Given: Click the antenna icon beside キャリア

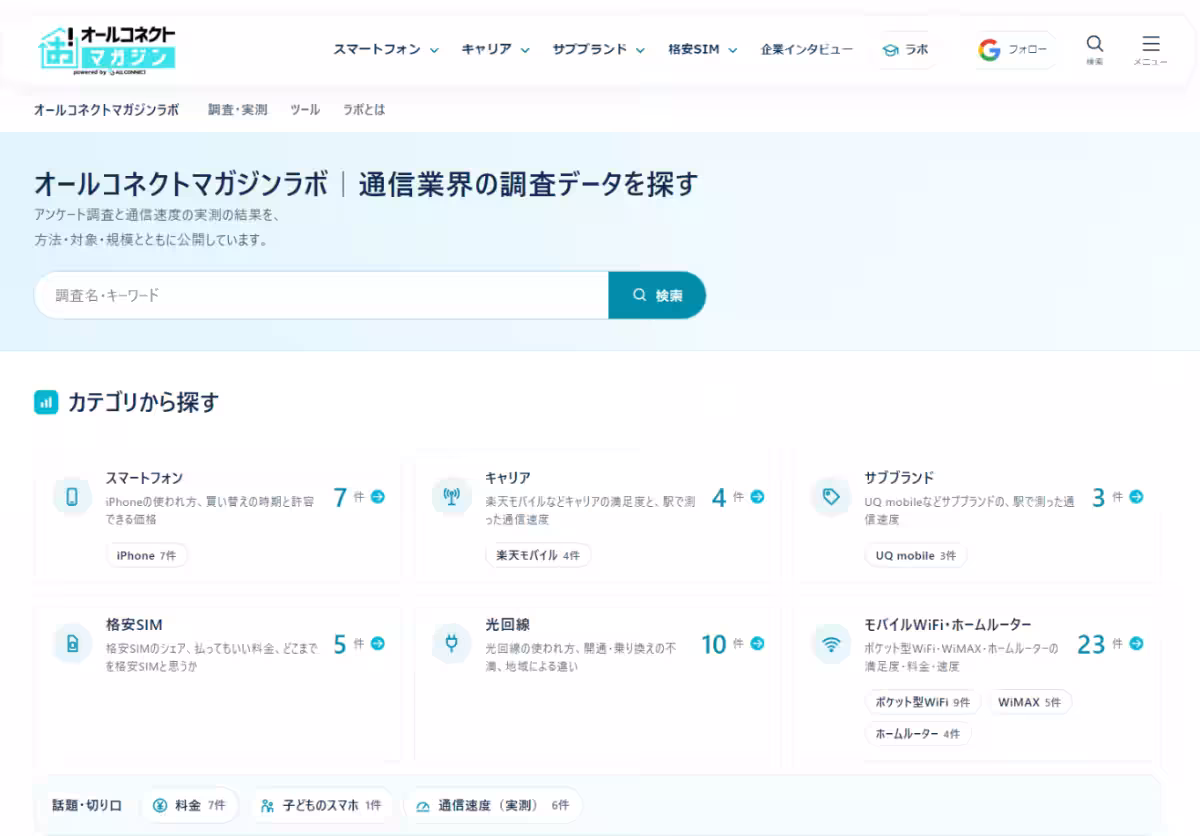Looking at the screenshot, I should pyautogui.click(x=451, y=496).
